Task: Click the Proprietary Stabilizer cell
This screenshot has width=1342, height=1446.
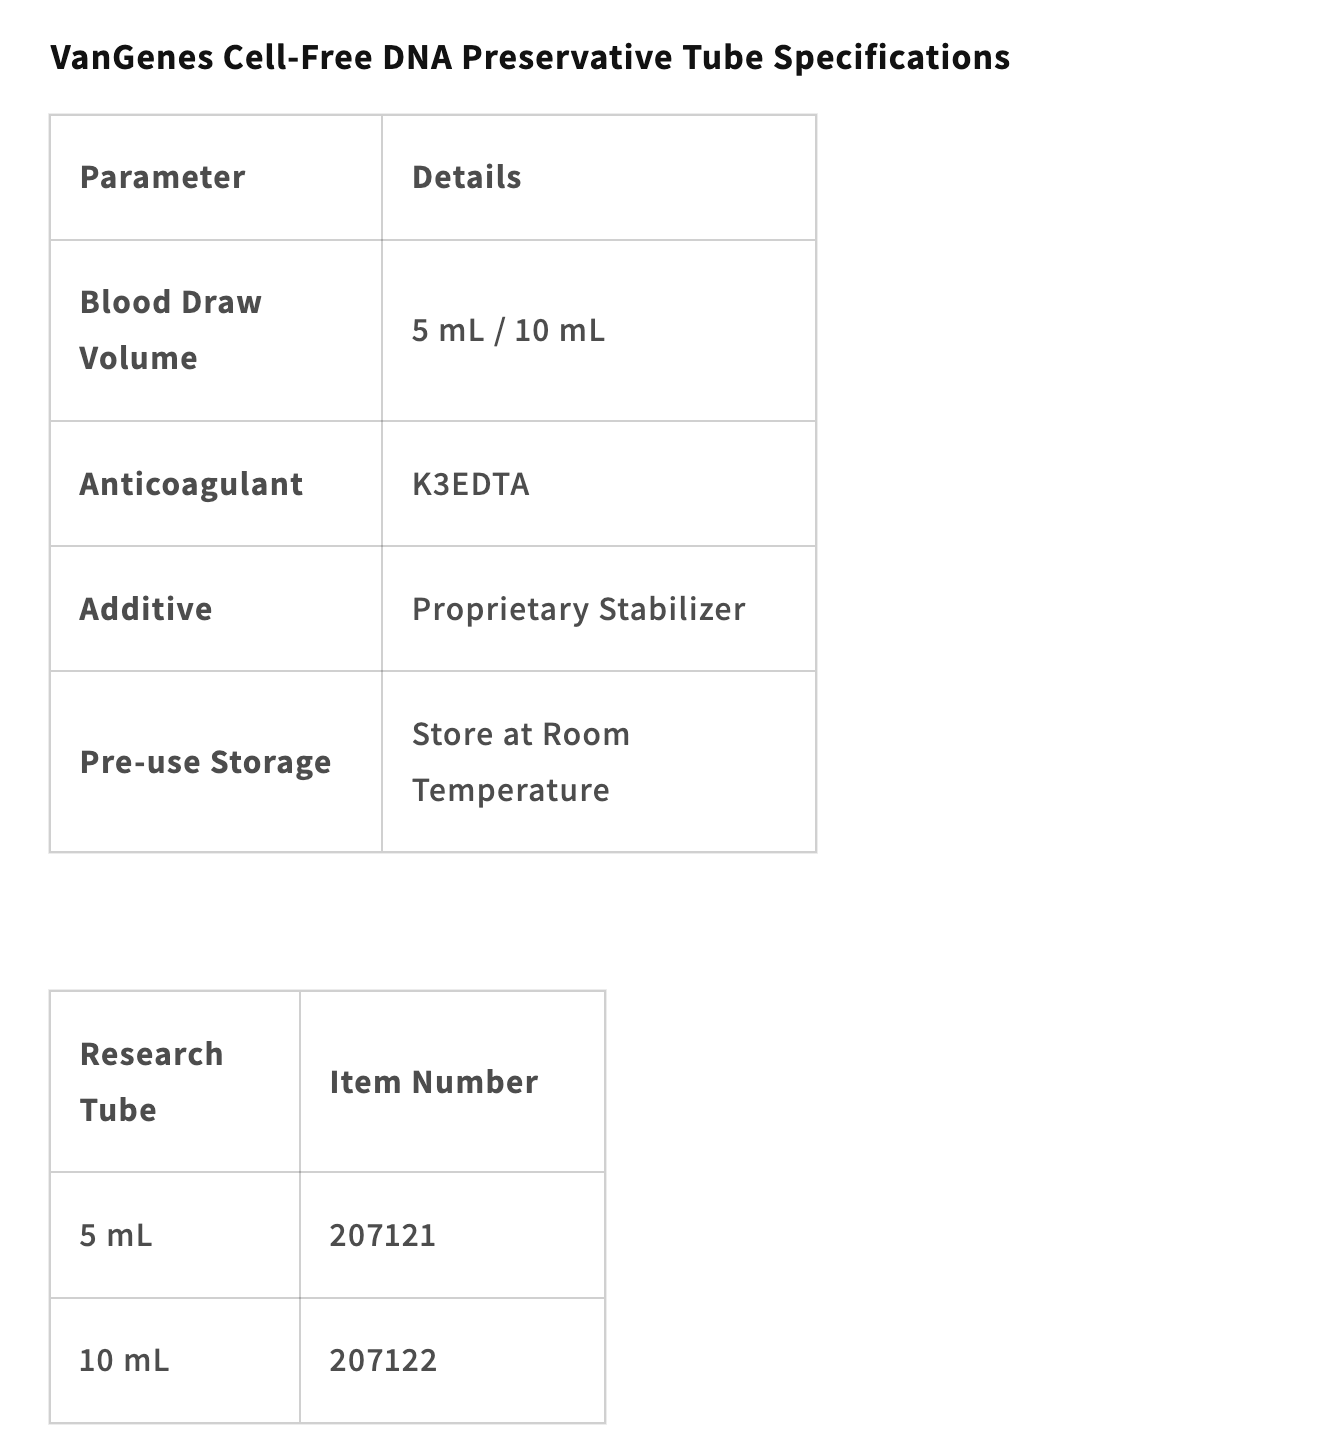Action: (x=578, y=609)
